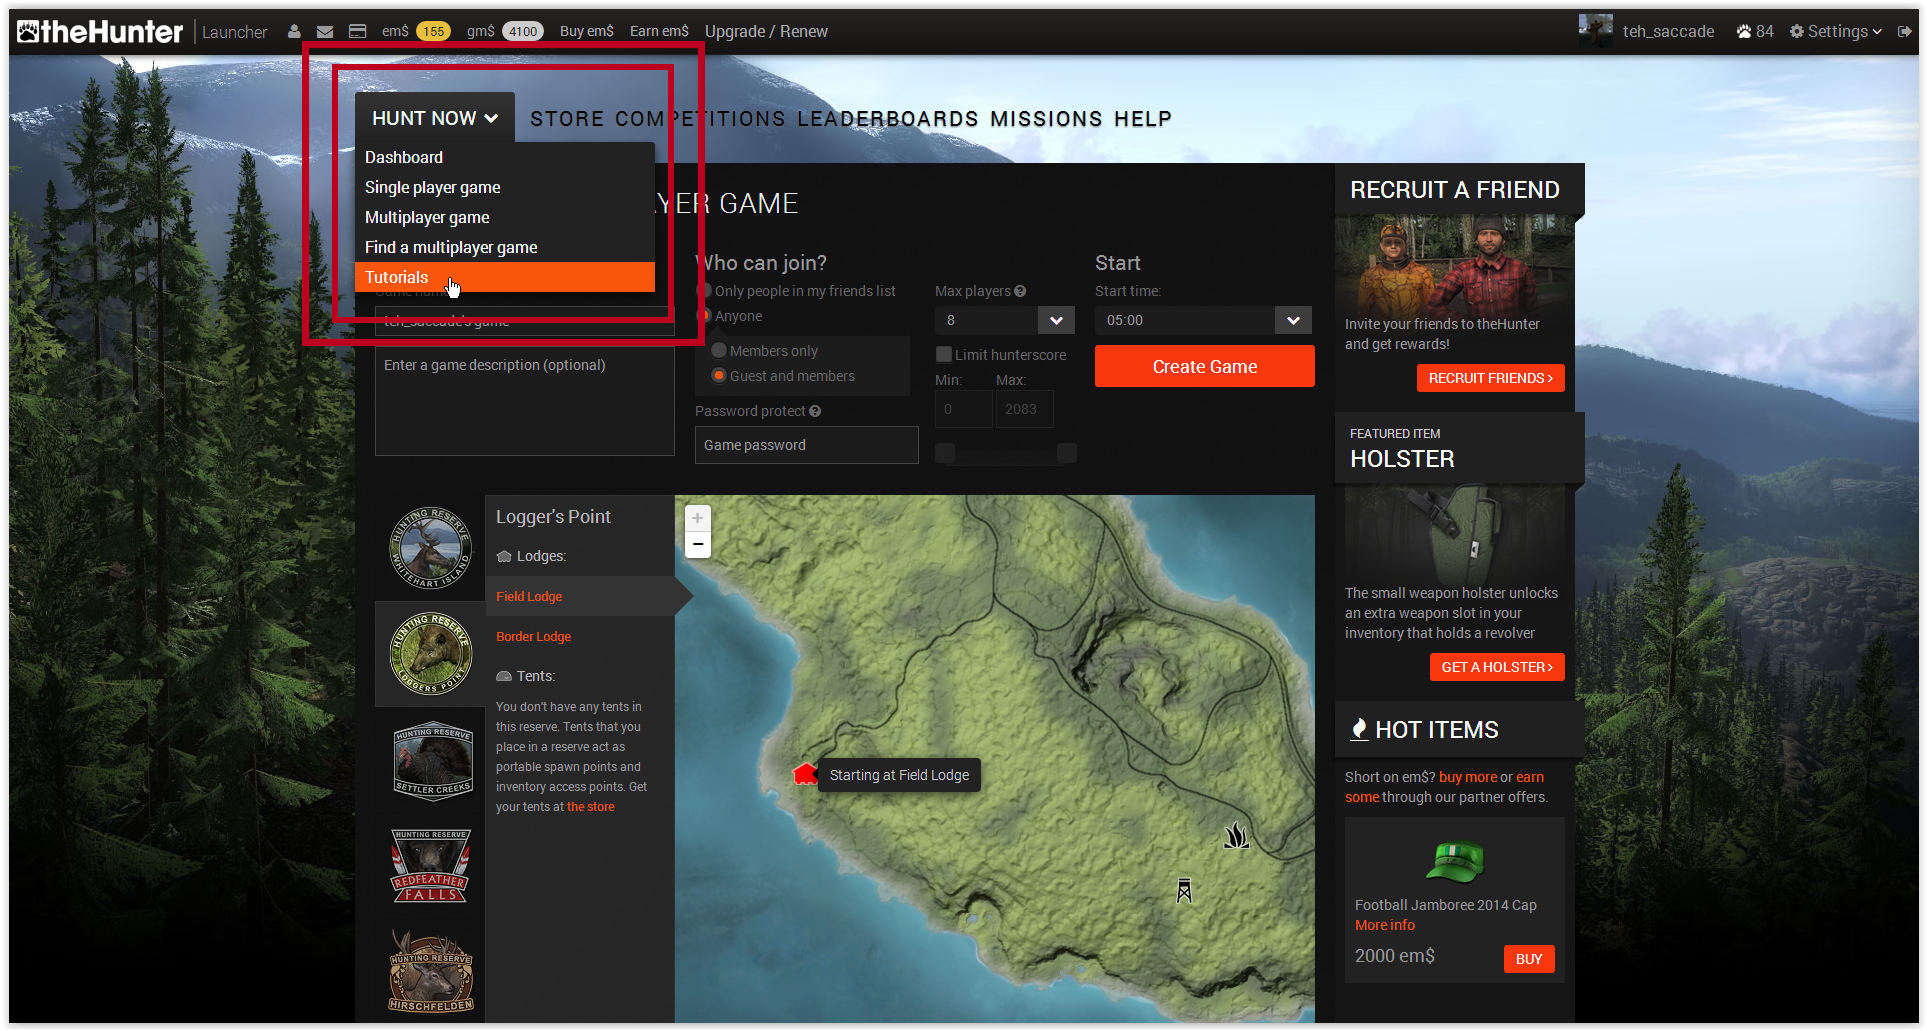Viewport: 1927px width, 1031px height.
Task: Click the hunting tower icon on the map
Action: (1184, 890)
